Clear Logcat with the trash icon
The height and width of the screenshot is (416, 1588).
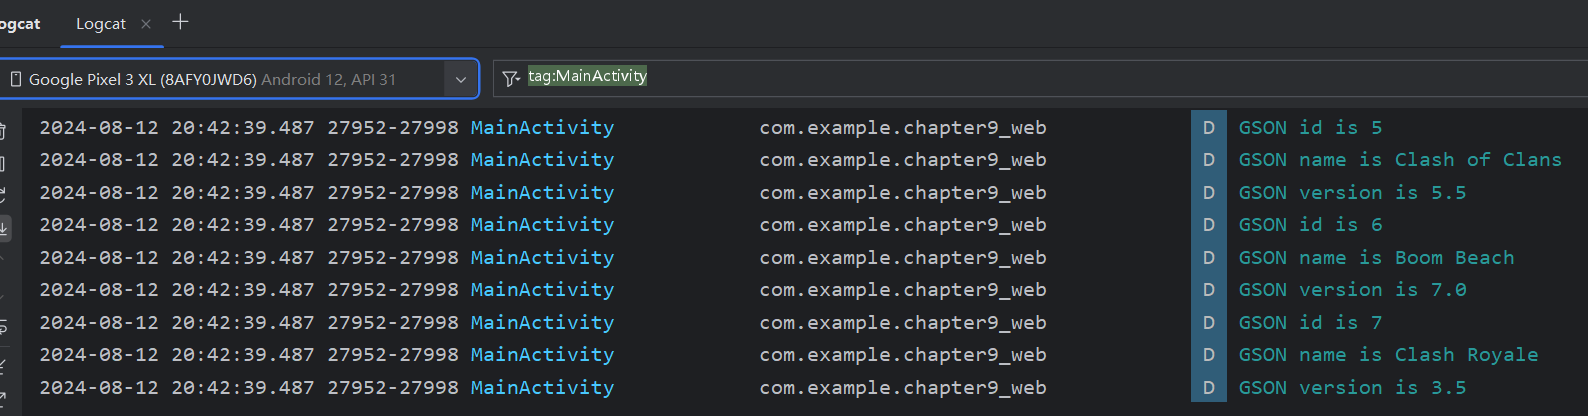[x=3, y=131]
